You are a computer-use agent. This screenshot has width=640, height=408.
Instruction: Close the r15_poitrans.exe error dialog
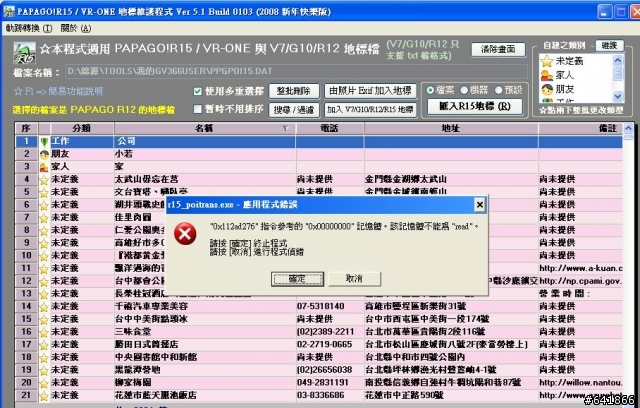point(480,204)
